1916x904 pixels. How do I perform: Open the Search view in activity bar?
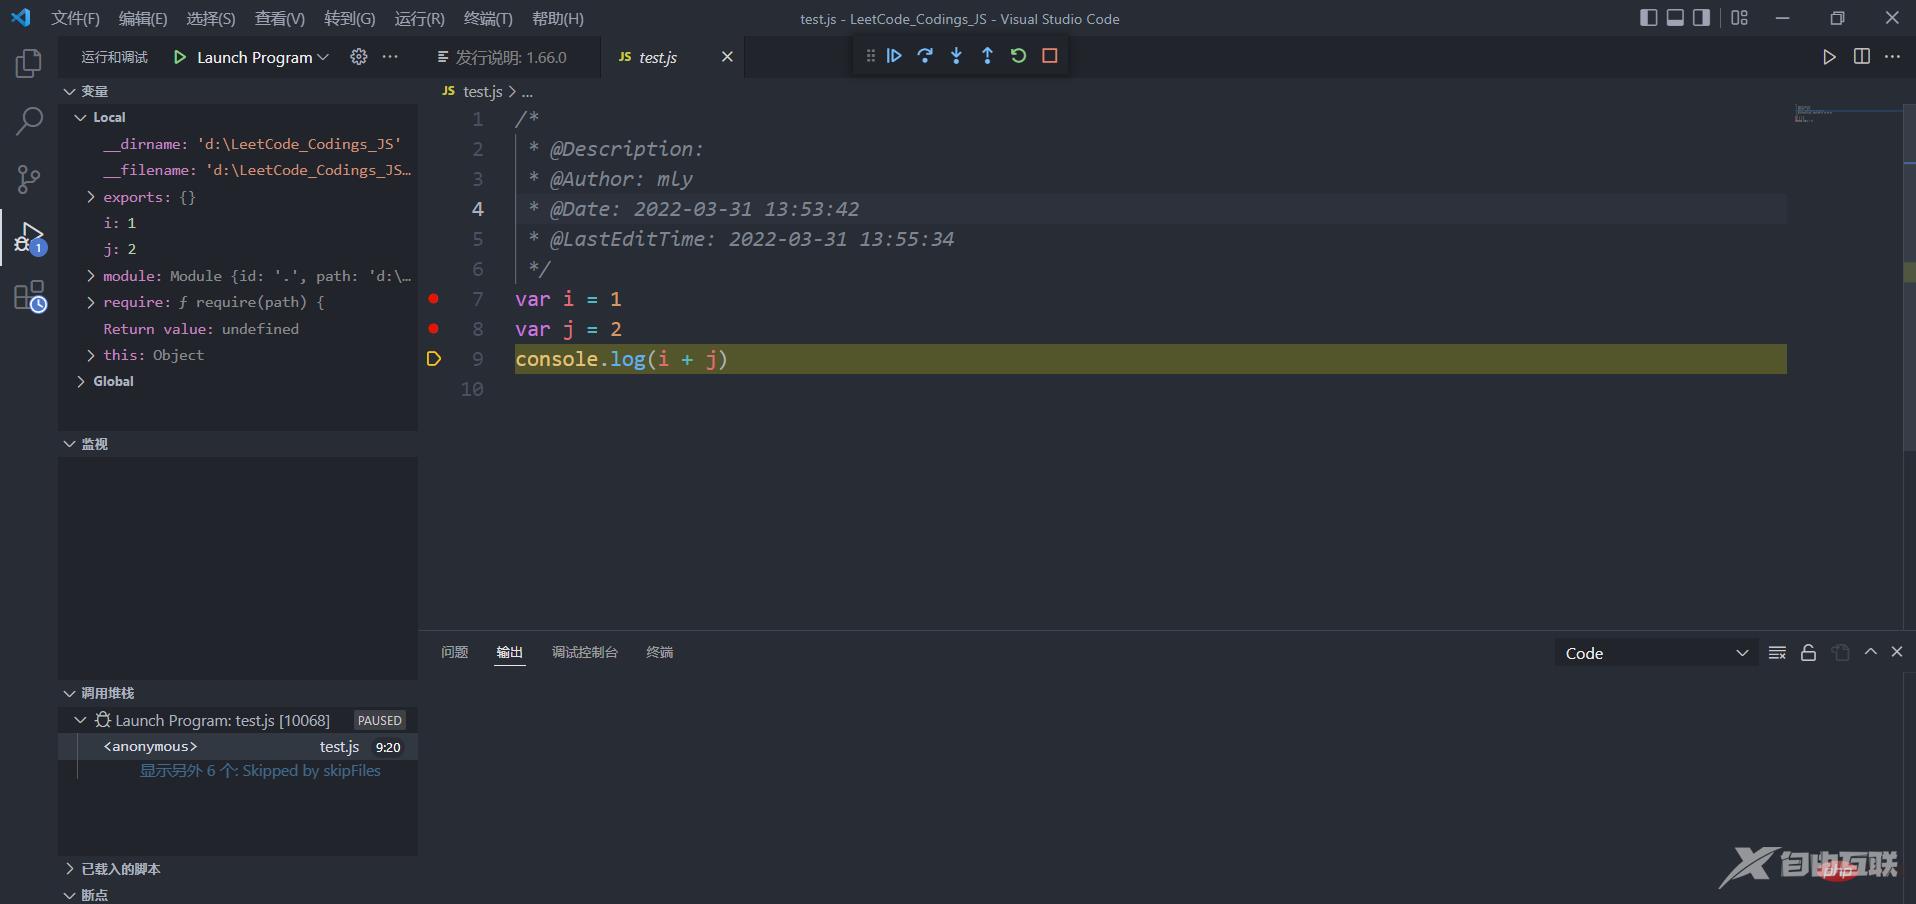29,122
